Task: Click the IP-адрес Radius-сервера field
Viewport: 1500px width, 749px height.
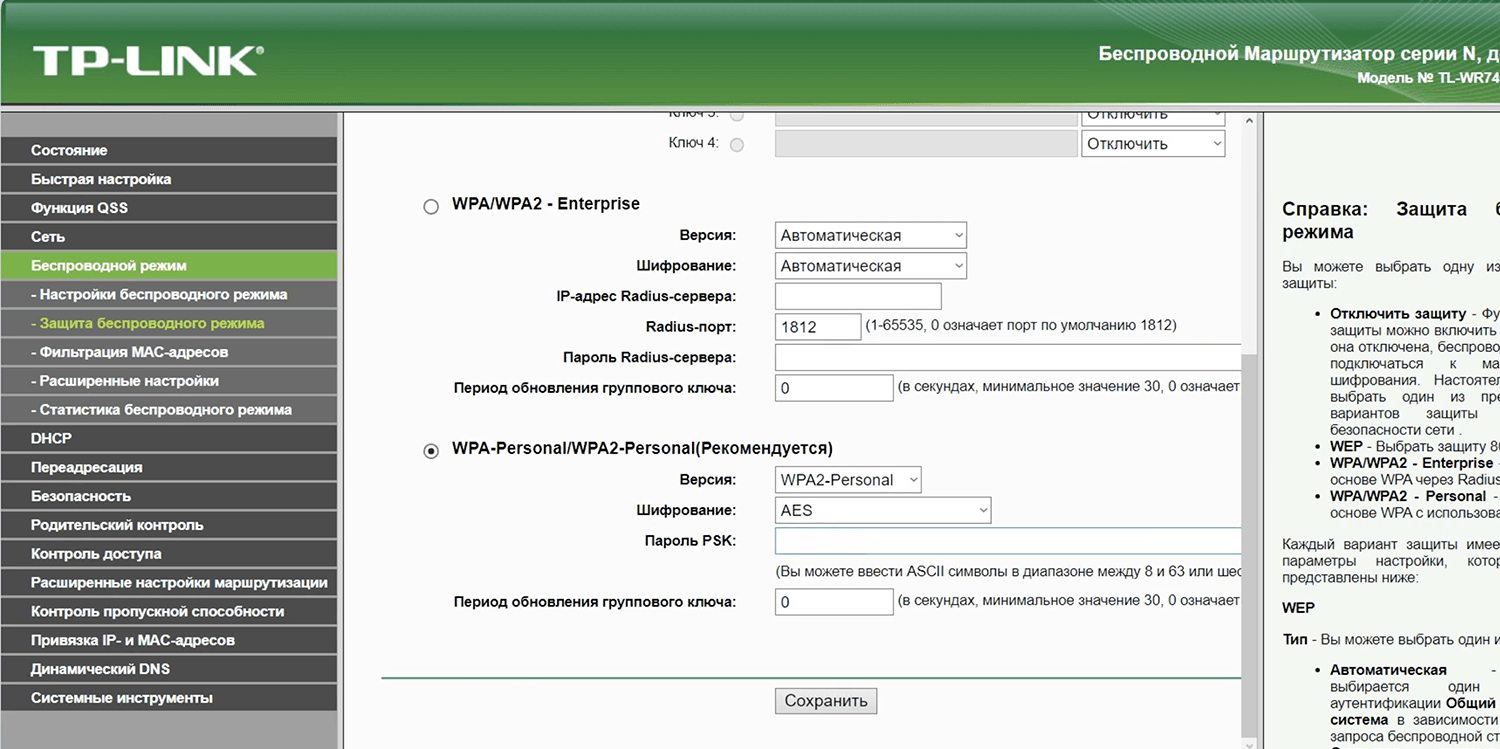Action: point(857,296)
